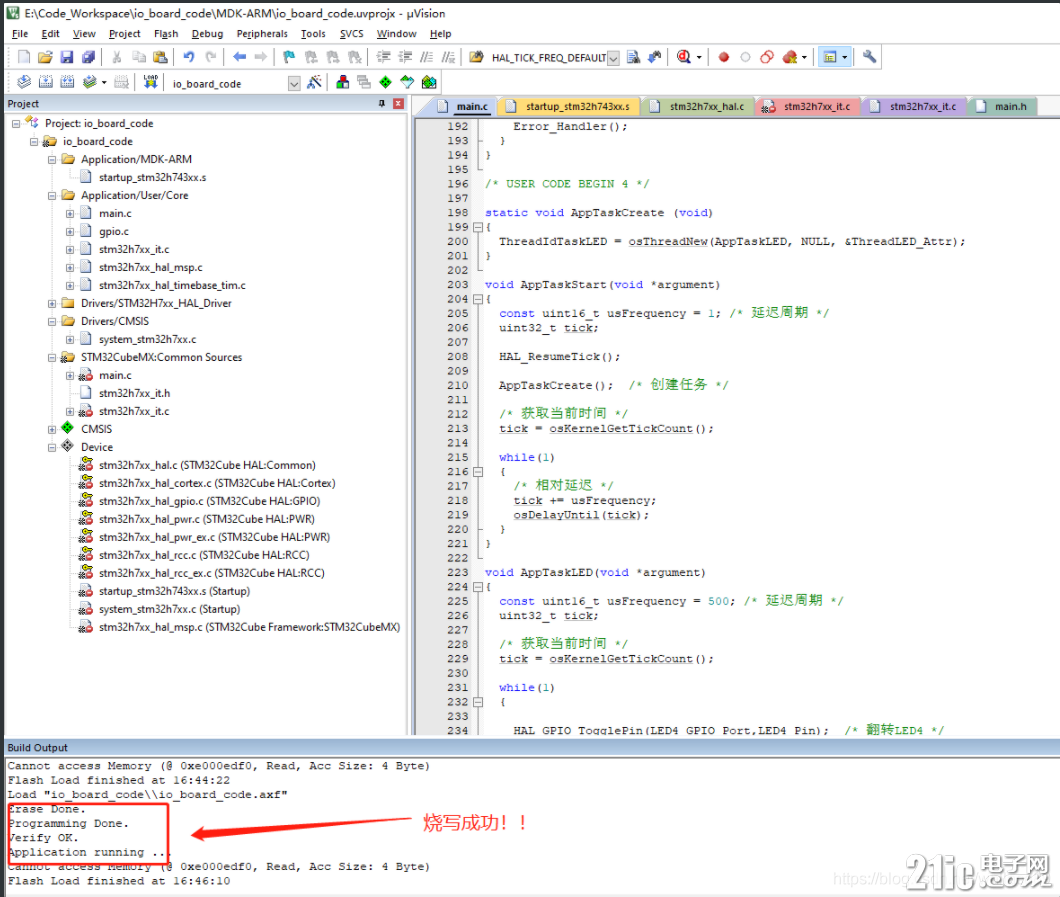Fold AppTaskStart function at line 204
The height and width of the screenshot is (897, 1060).
pos(478,299)
